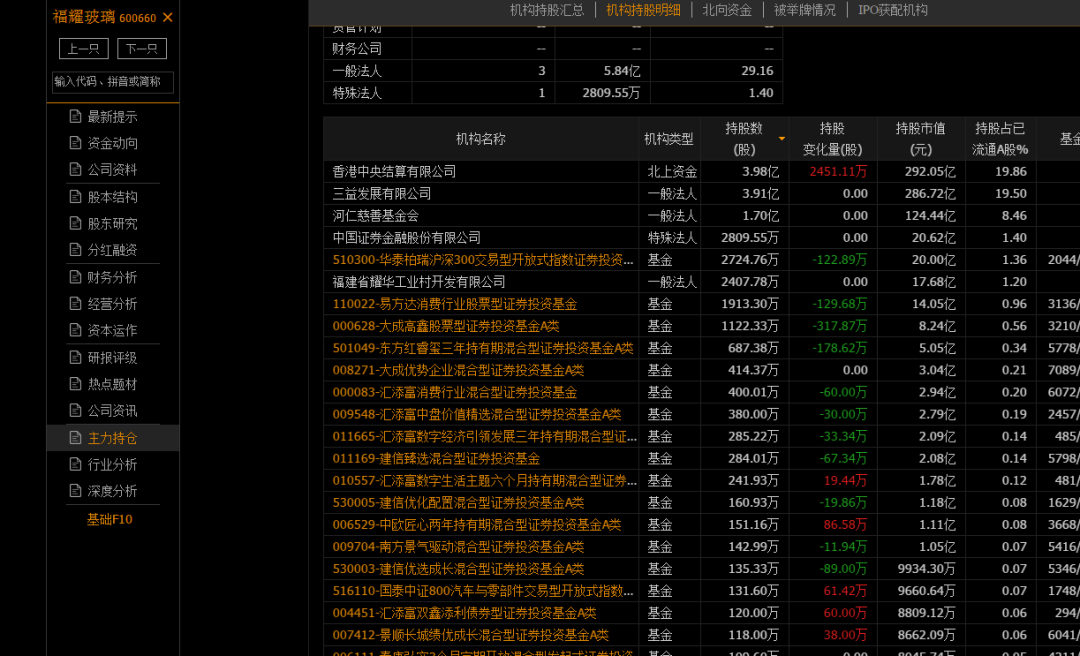Click 特殊法人 row in summary table
This screenshot has width=1080, height=656.
click(x=552, y=93)
